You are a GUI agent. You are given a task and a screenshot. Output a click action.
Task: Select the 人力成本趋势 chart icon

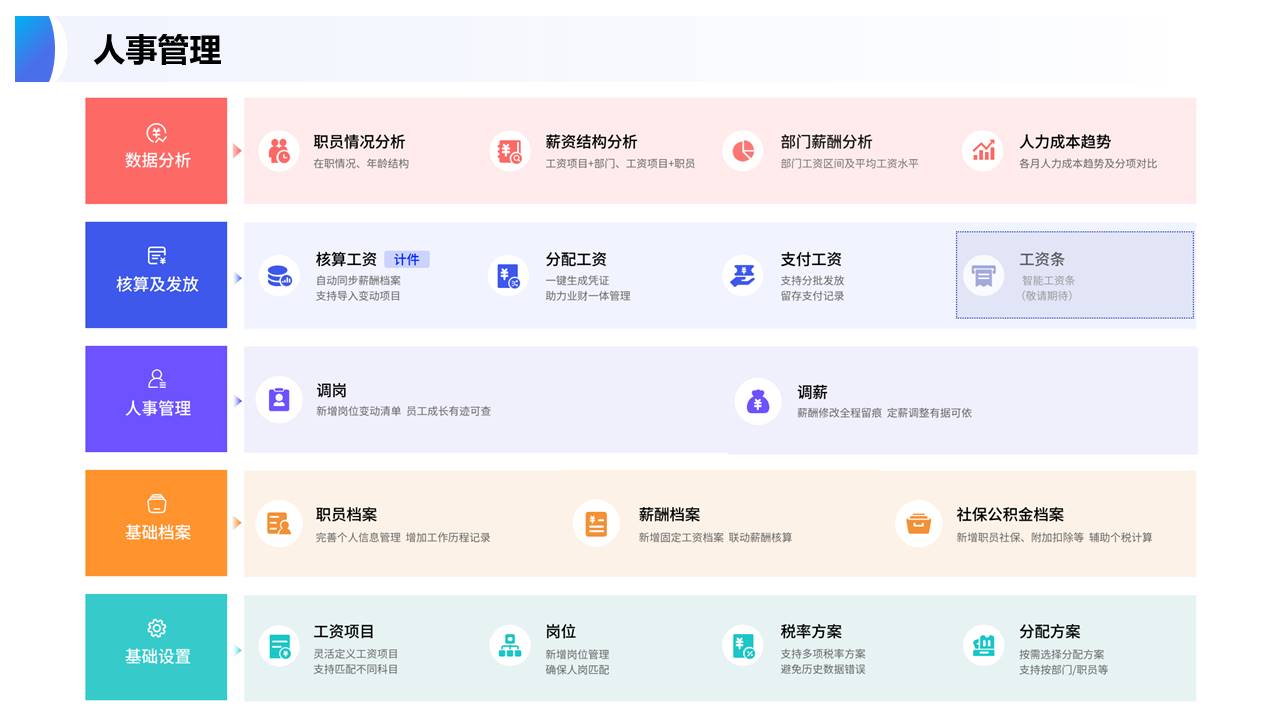[x=983, y=151]
